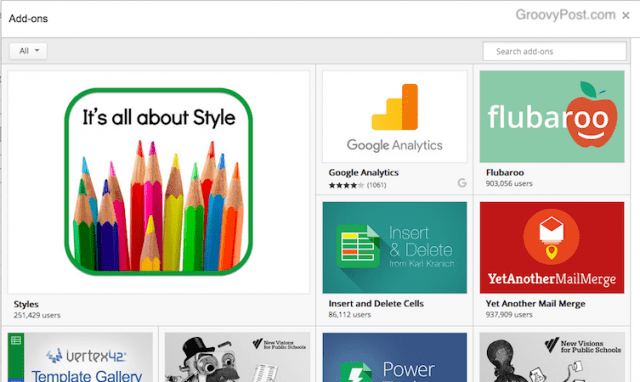Open the Google Analytics add-on image
The width and height of the screenshot is (640, 382).
(x=395, y=117)
